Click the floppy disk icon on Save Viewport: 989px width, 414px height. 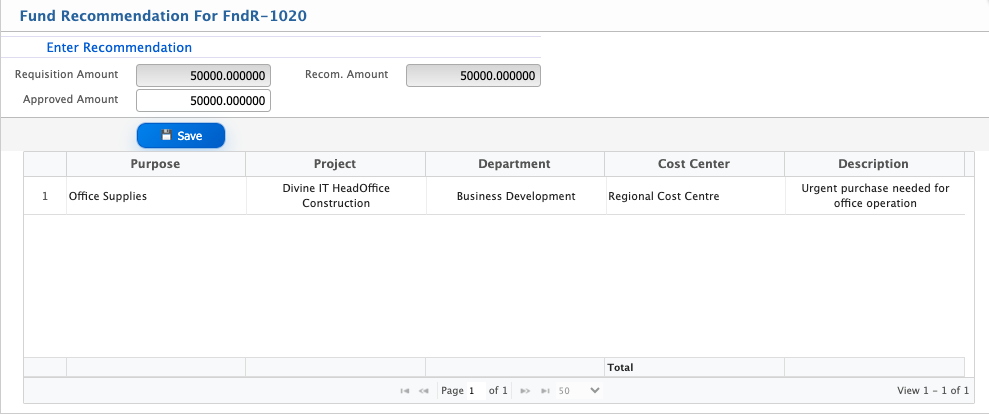coord(167,135)
